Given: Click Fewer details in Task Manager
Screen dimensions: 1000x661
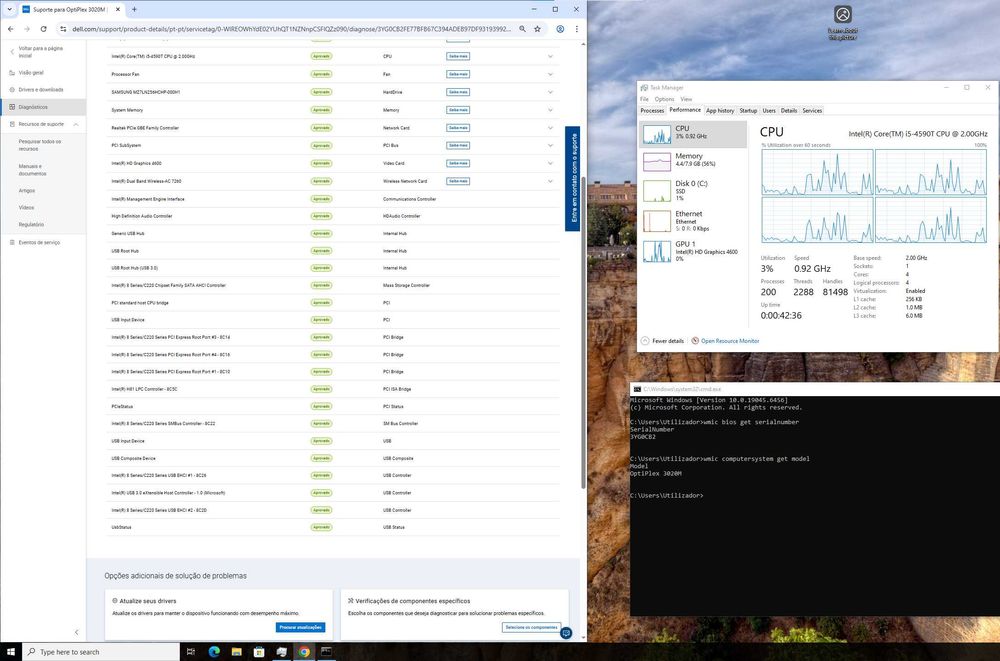Looking at the screenshot, I should (662, 341).
